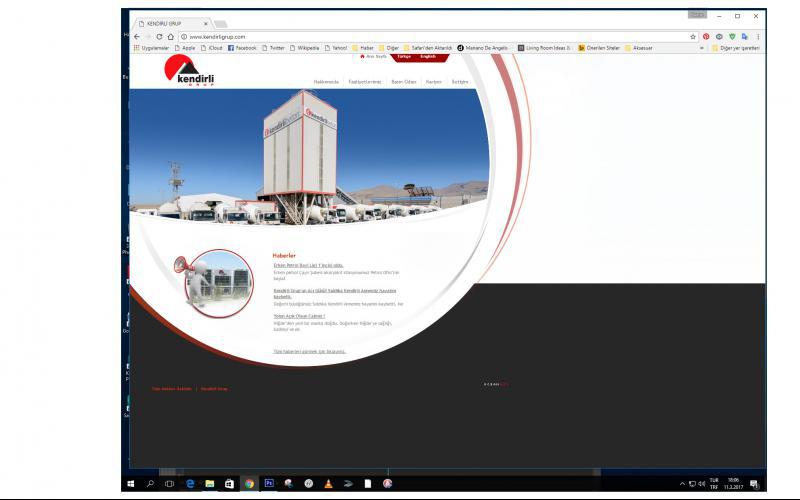The height and width of the screenshot is (500, 800).
Task: Switch to Chrome on the taskbar
Action: pyautogui.click(x=249, y=484)
